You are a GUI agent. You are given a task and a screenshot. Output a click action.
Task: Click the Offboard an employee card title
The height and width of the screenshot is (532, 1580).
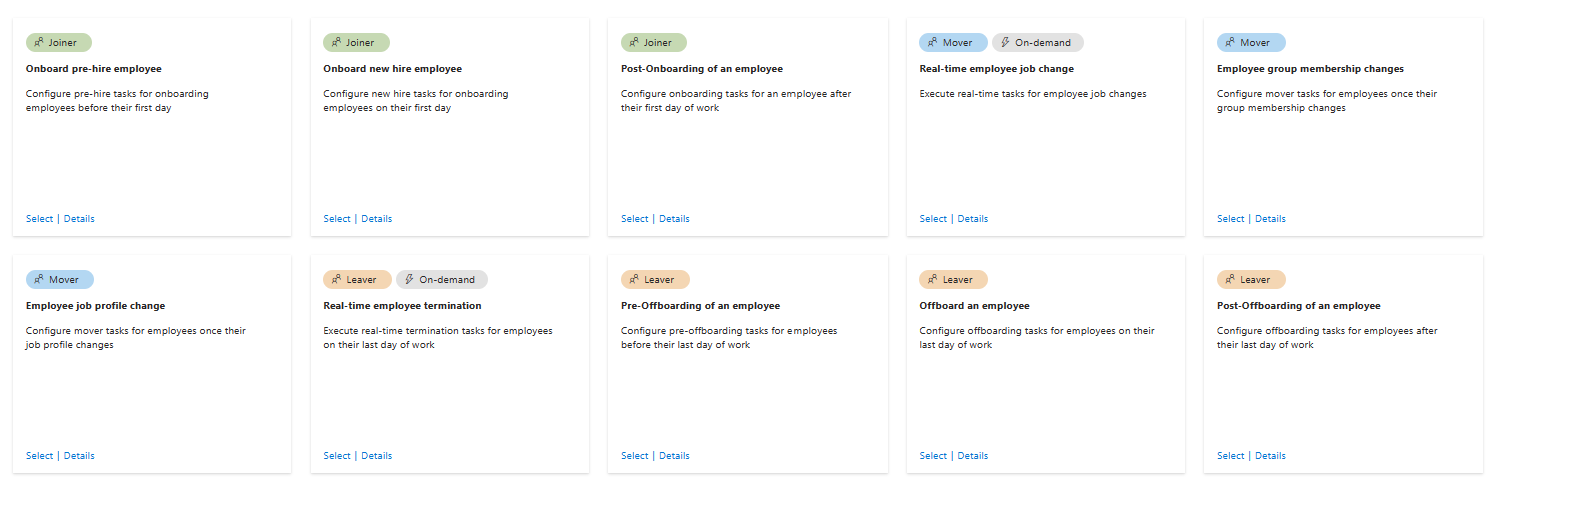click(974, 306)
